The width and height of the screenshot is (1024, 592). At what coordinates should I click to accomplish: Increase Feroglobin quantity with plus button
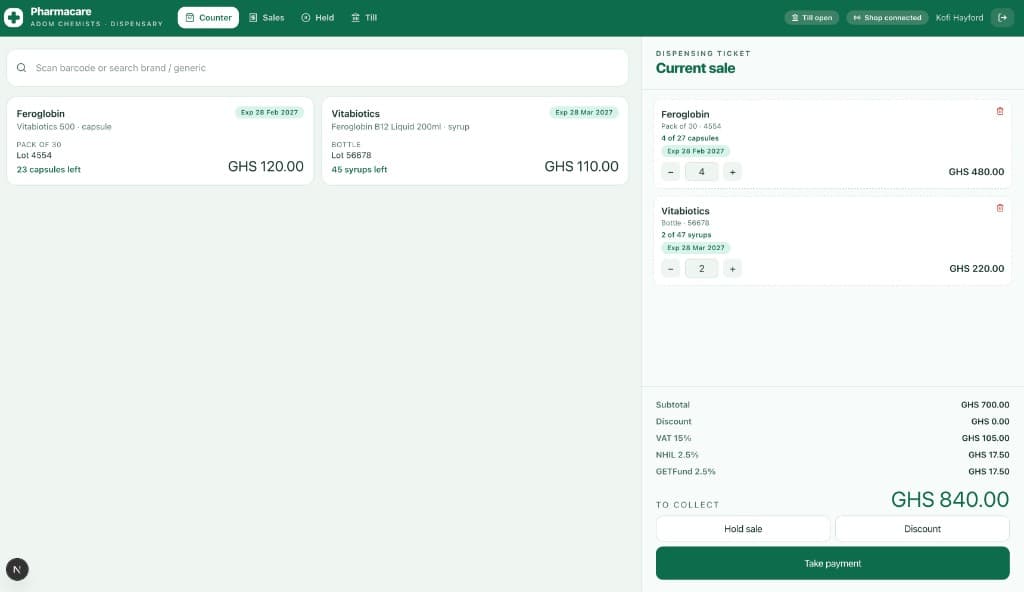pos(733,172)
